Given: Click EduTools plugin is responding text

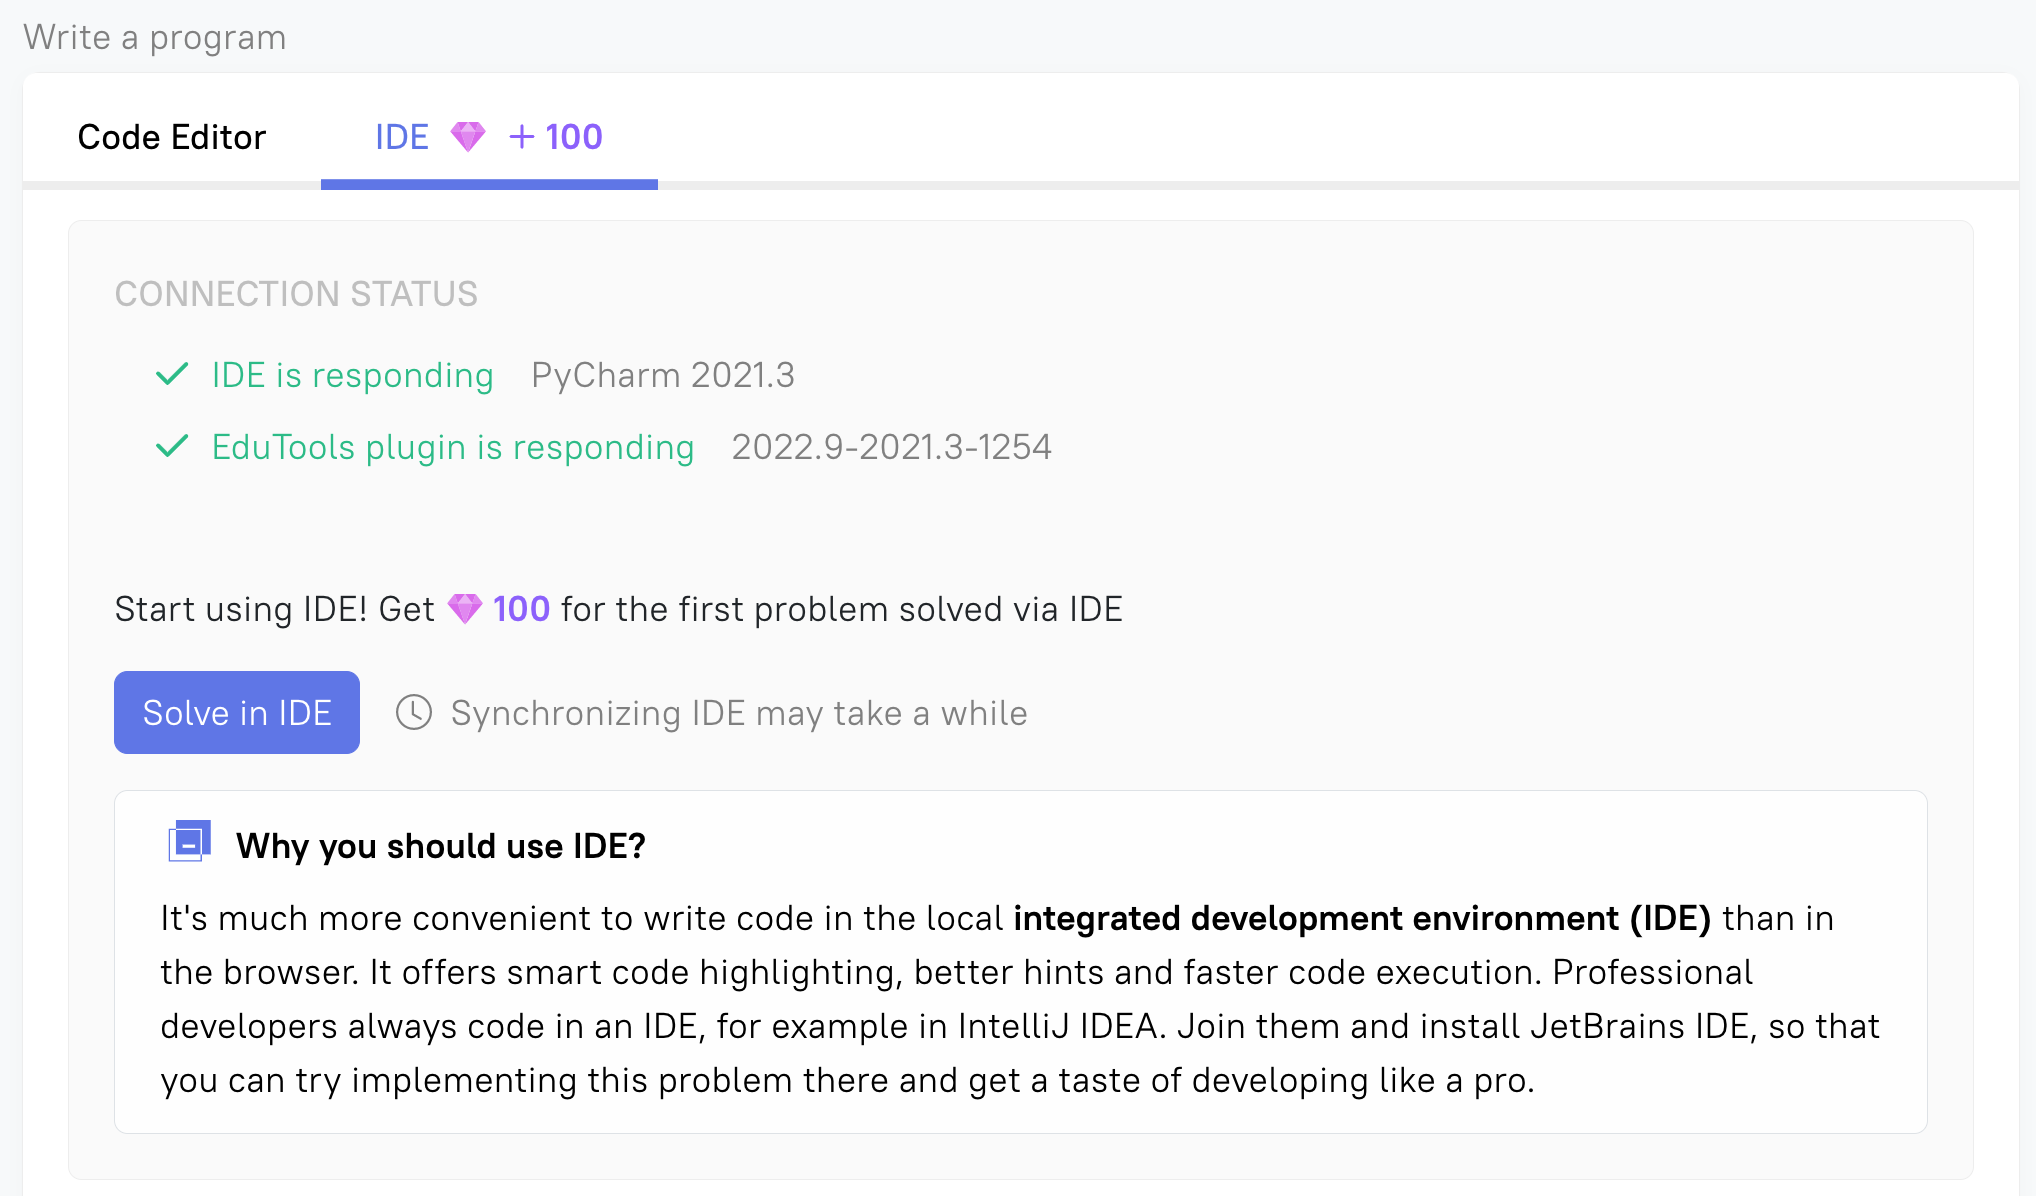Looking at the screenshot, I should coord(452,447).
